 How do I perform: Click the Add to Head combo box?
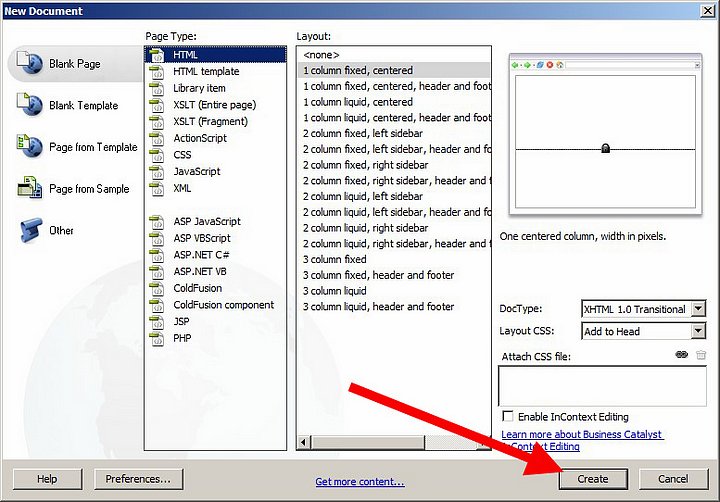(643, 331)
